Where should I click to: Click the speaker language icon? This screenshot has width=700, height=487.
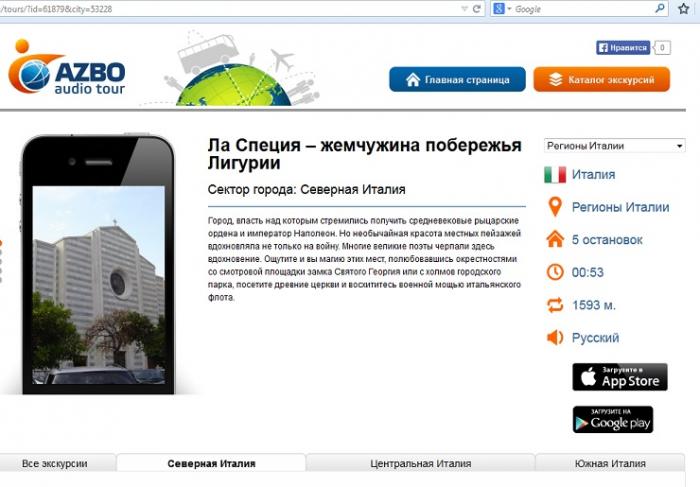click(x=555, y=338)
